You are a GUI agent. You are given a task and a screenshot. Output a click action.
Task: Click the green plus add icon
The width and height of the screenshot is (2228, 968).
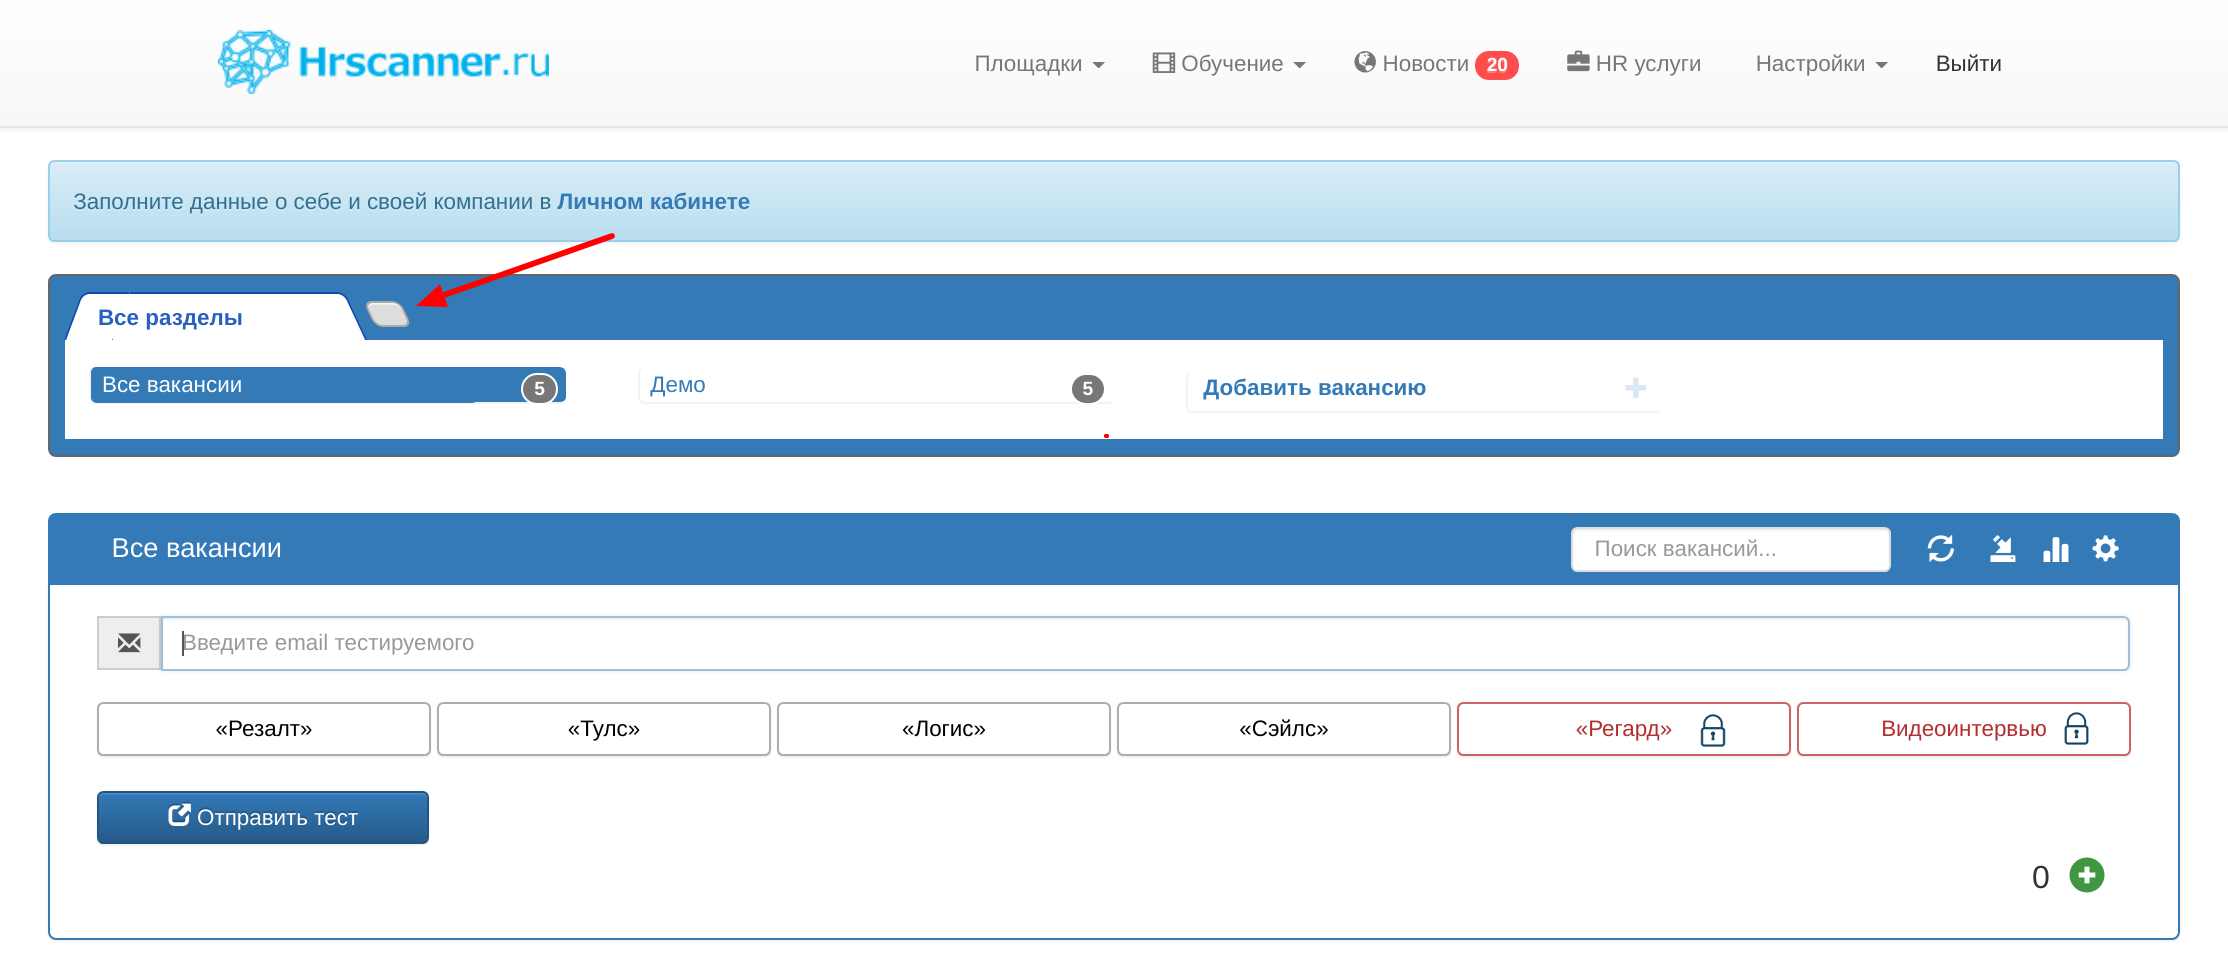point(2087,875)
